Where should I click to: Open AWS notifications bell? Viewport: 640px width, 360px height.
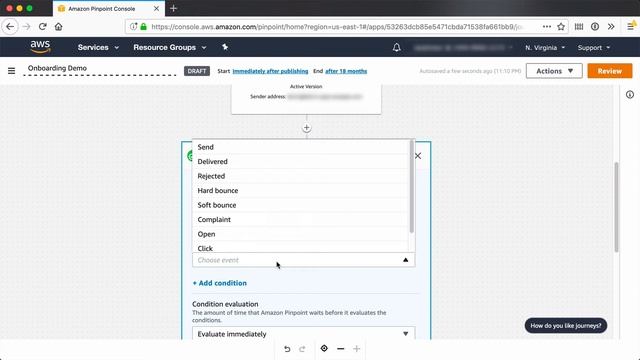[x=396, y=47]
